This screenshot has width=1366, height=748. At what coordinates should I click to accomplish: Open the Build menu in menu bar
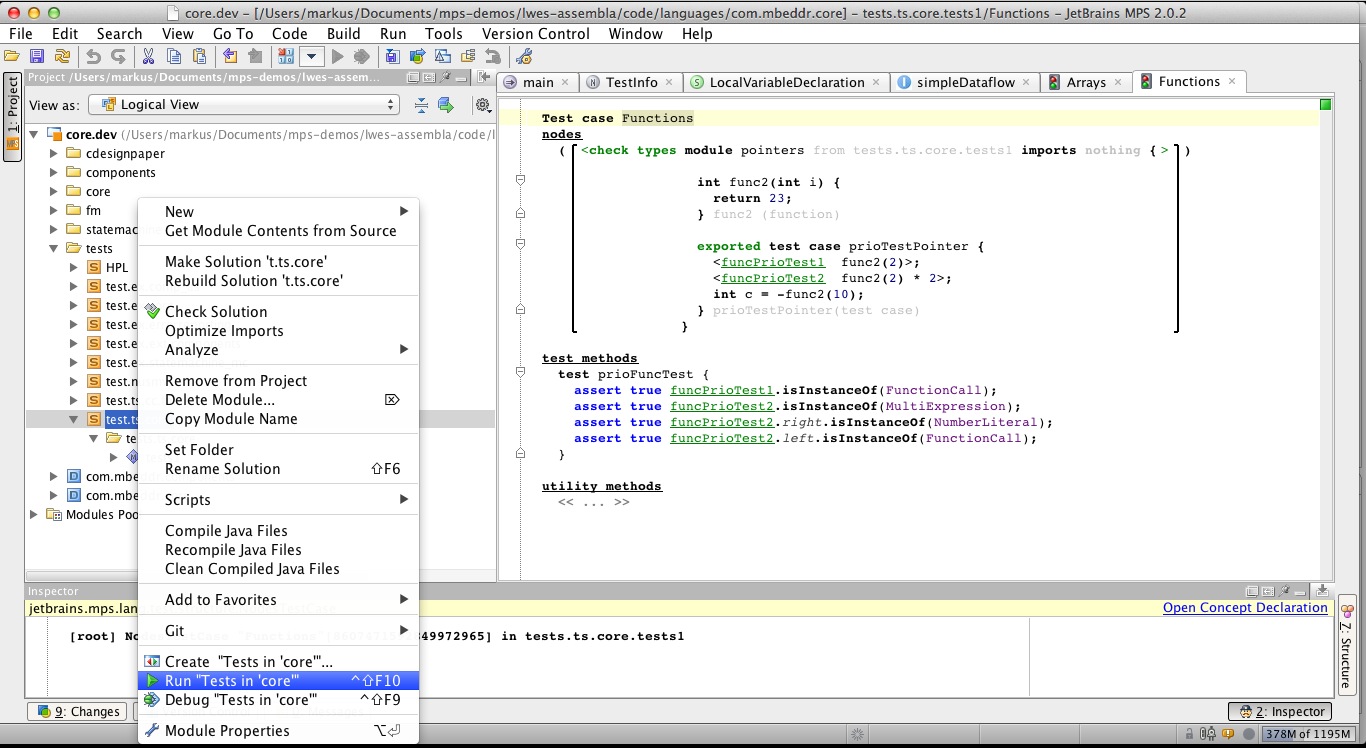(x=343, y=33)
